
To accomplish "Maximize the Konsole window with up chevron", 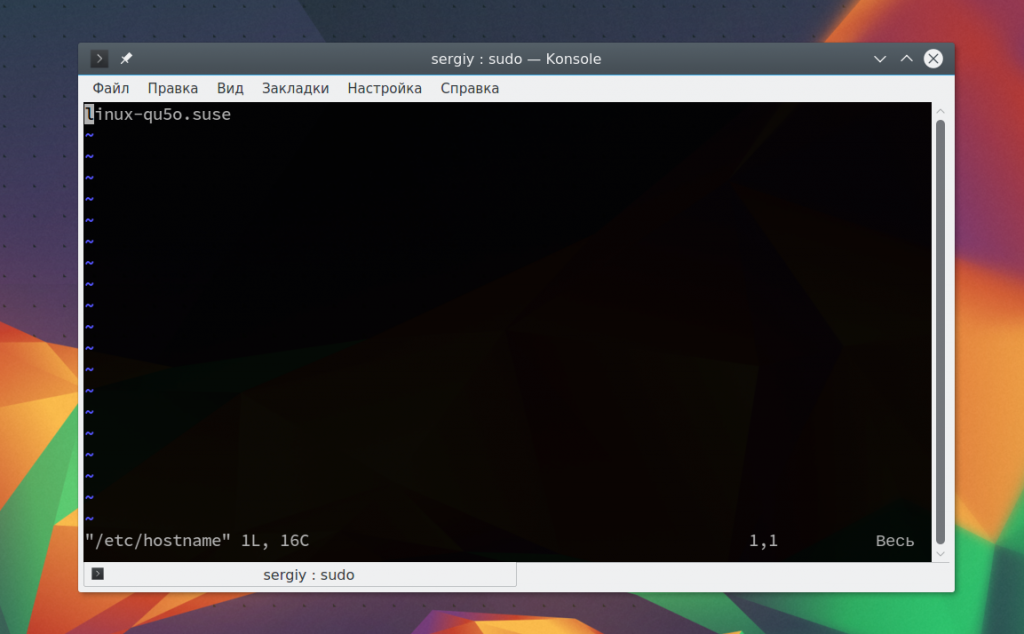I will pyautogui.click(x=906, y=59).
